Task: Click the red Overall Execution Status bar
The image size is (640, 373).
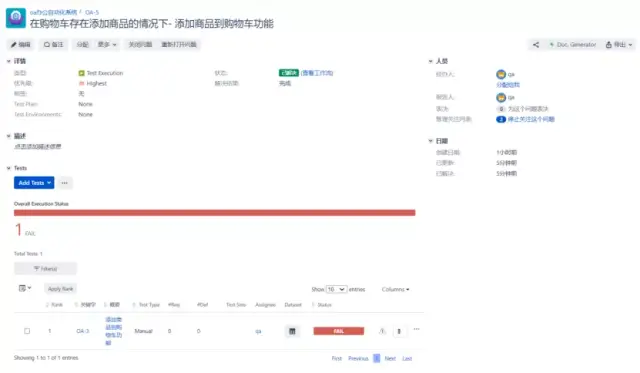Action: [x=214, y=213]
